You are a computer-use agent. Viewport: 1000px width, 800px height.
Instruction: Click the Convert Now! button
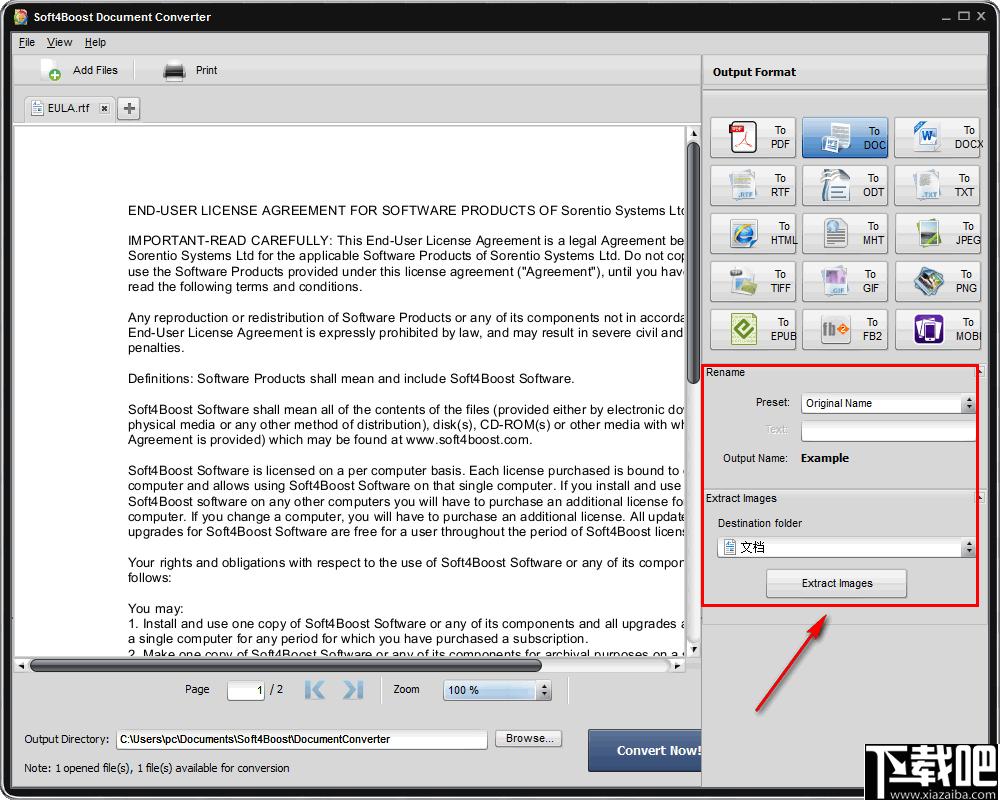click(x=645, y=751)
